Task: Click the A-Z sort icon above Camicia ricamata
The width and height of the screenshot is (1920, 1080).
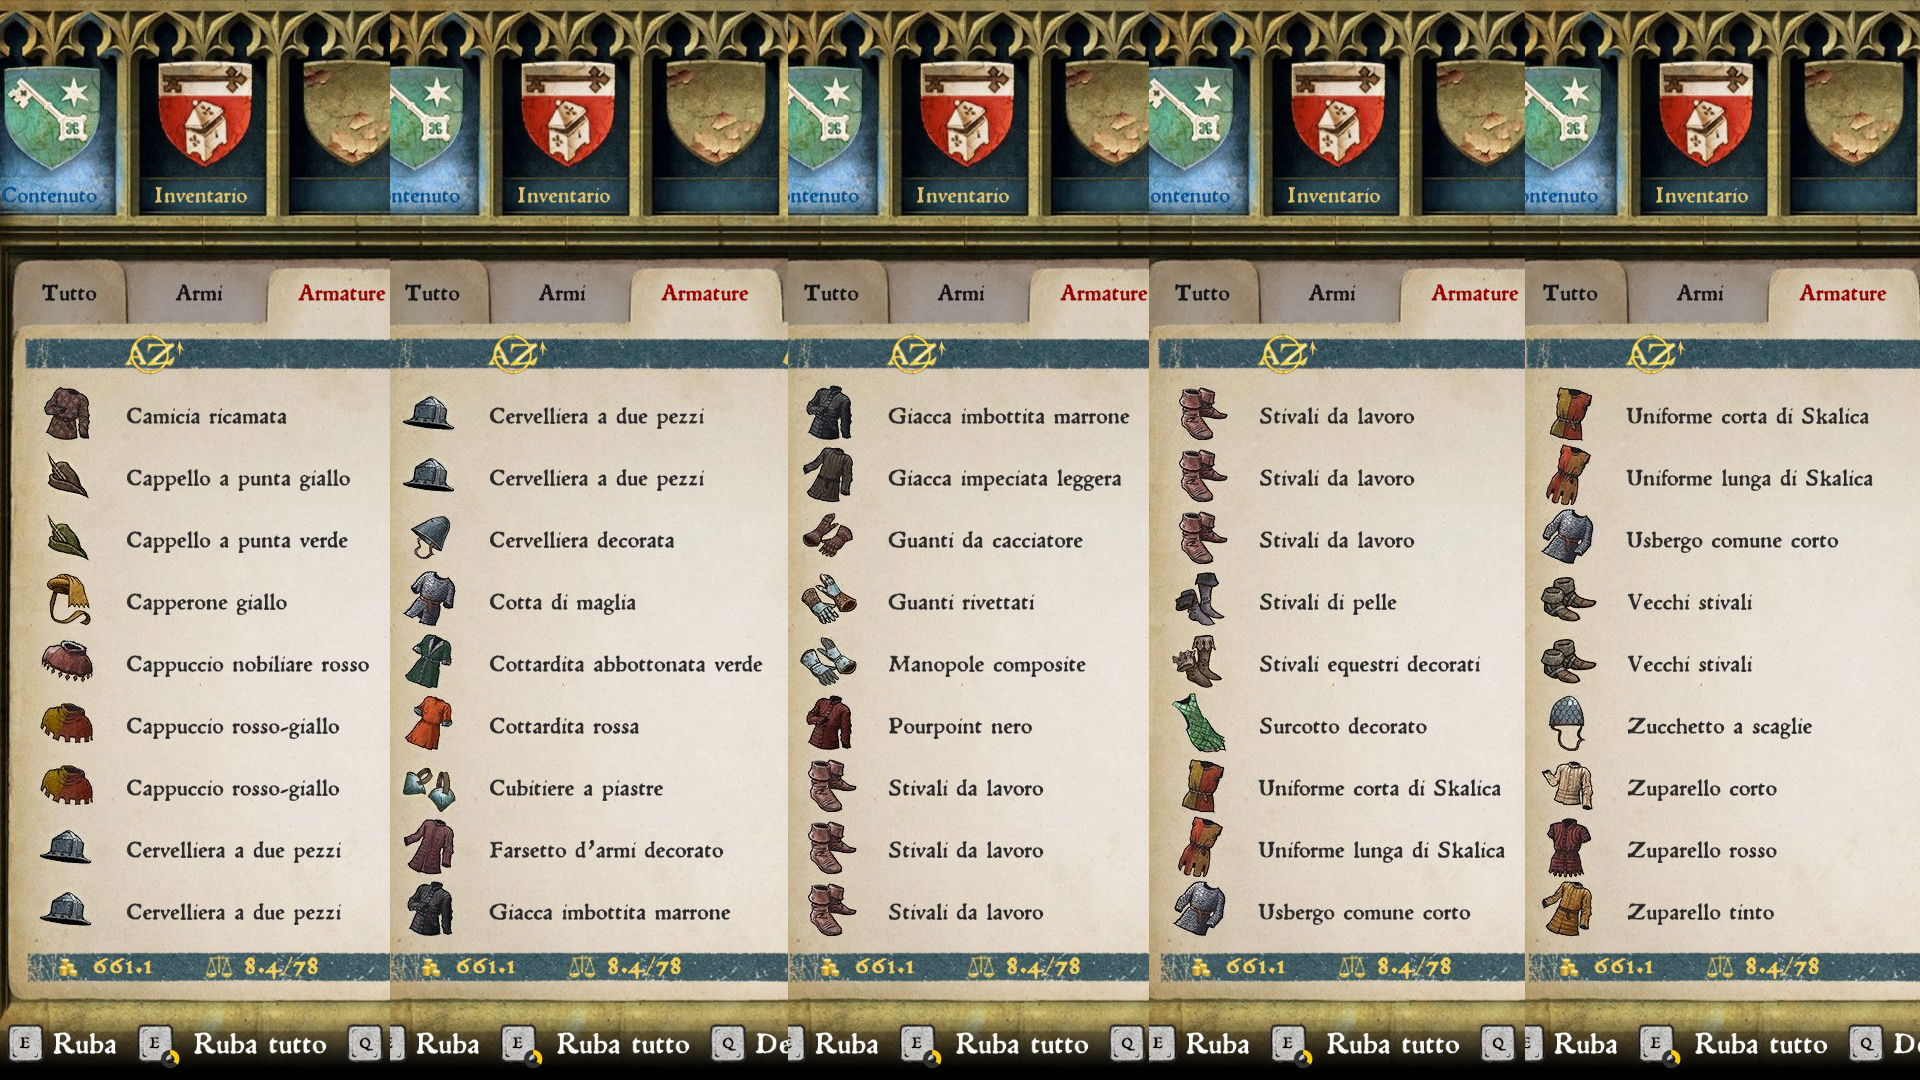Action: [155, 353]
